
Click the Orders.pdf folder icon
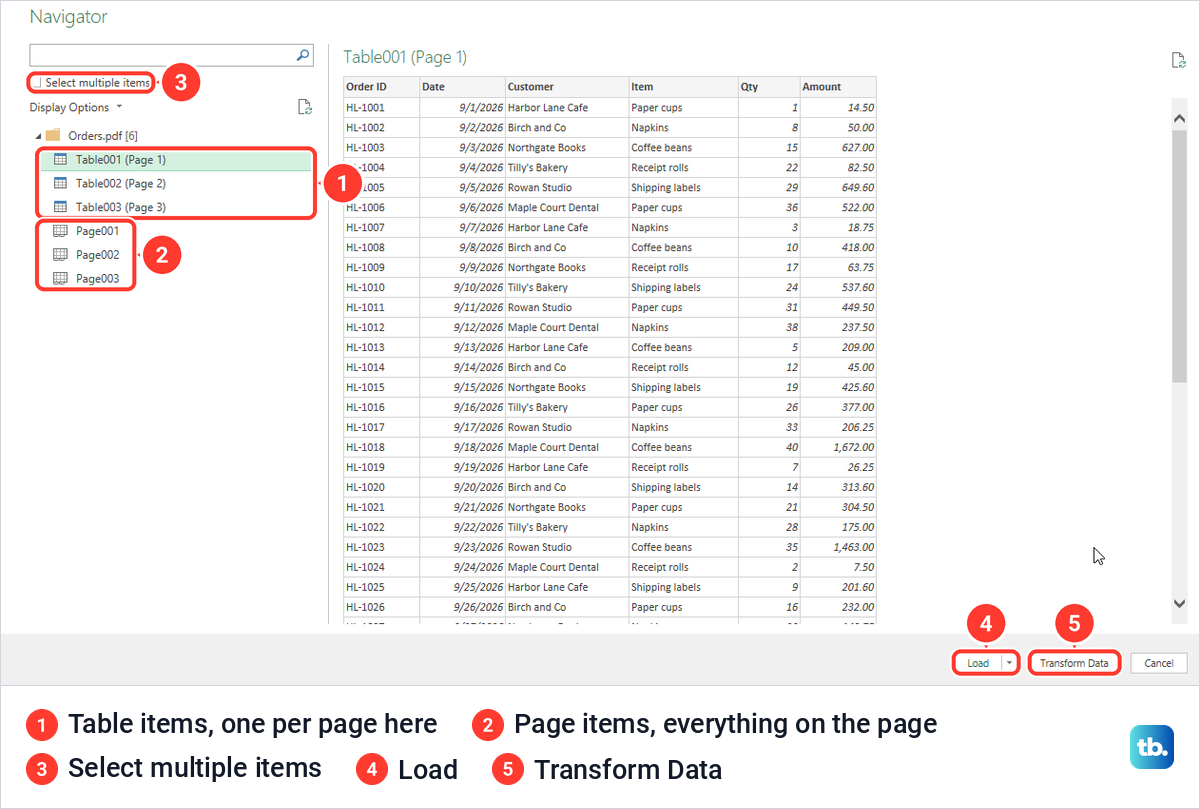coord(53,135)
